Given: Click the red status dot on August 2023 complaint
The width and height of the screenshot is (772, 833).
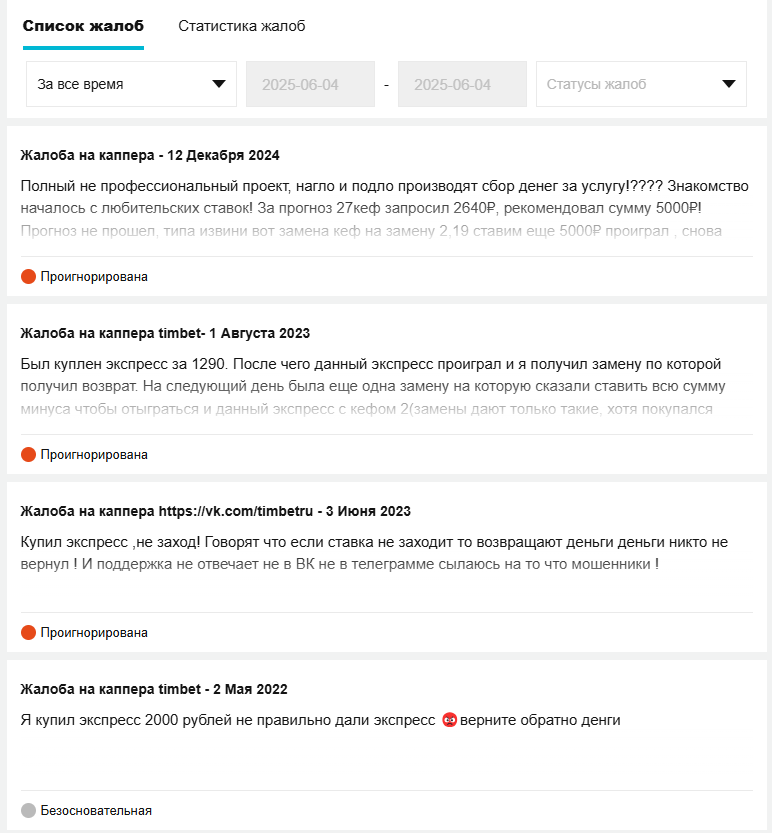Looking at the screenshot, I should tap(28, 454).
